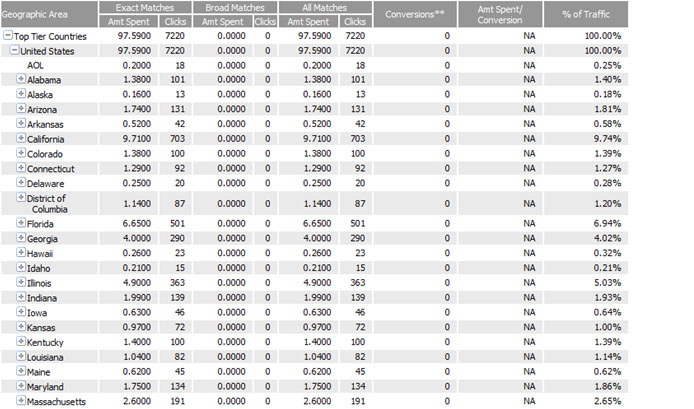Collapse the Top Tier Countries row
This screenshot has width=694, height=409.
coord(8,35)
